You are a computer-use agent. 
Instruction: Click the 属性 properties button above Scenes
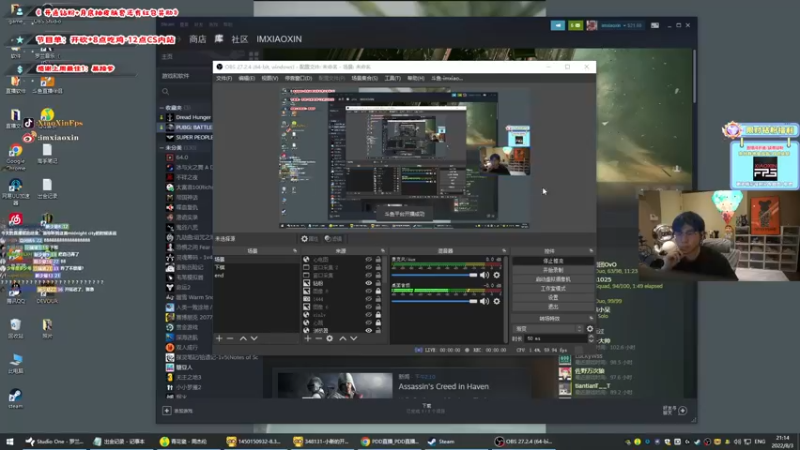[309, 239]
